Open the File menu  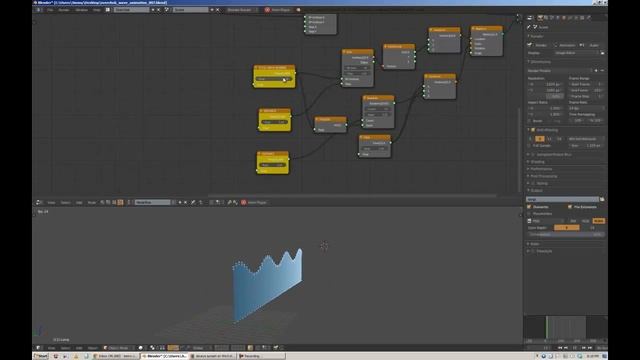tap(50, 10)
